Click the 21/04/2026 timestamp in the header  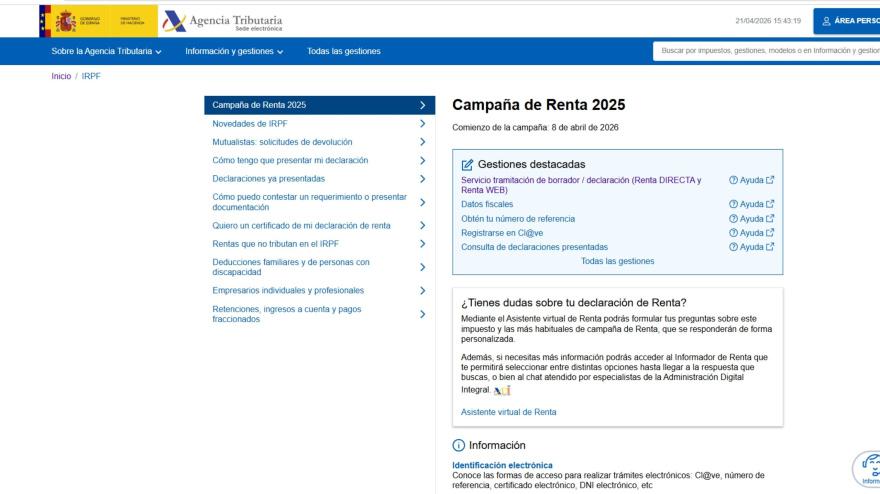768,21
